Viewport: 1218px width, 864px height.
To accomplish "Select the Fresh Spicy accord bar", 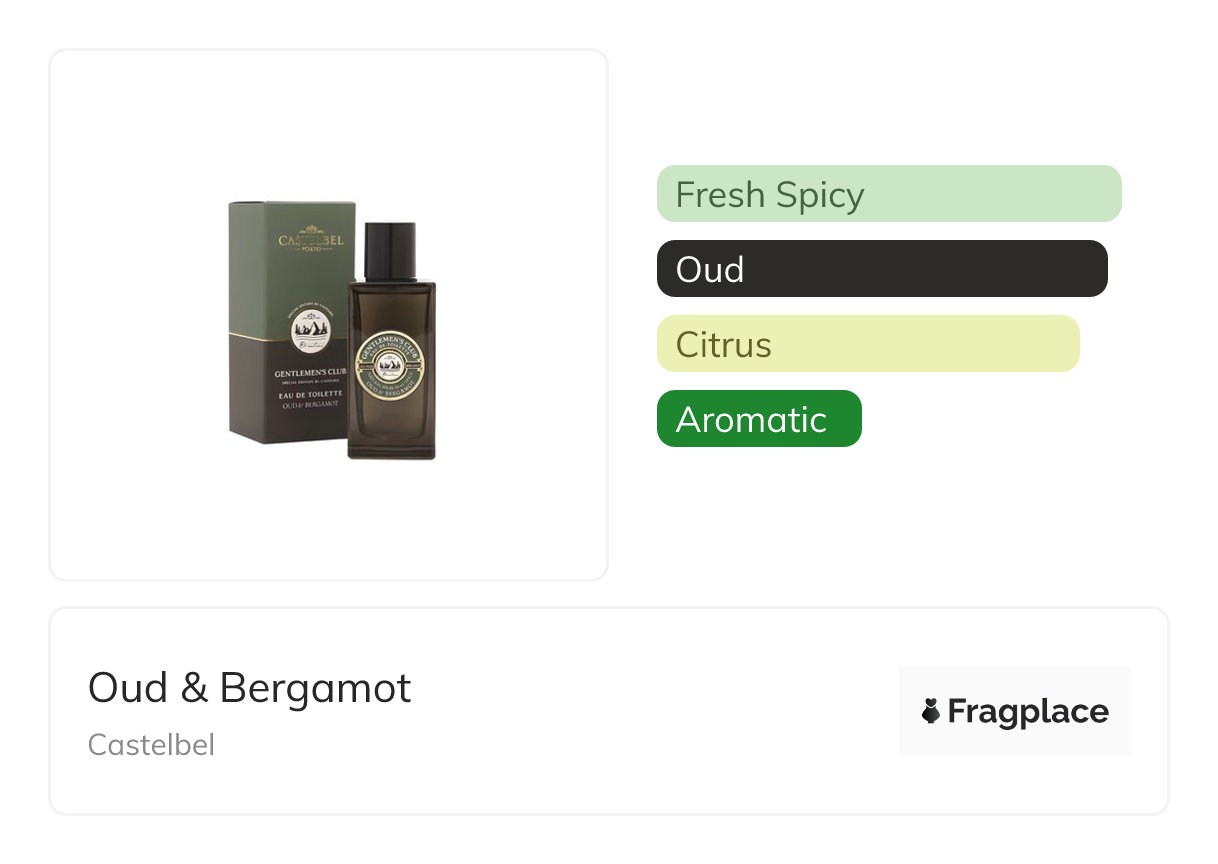I will pos(888,194).
